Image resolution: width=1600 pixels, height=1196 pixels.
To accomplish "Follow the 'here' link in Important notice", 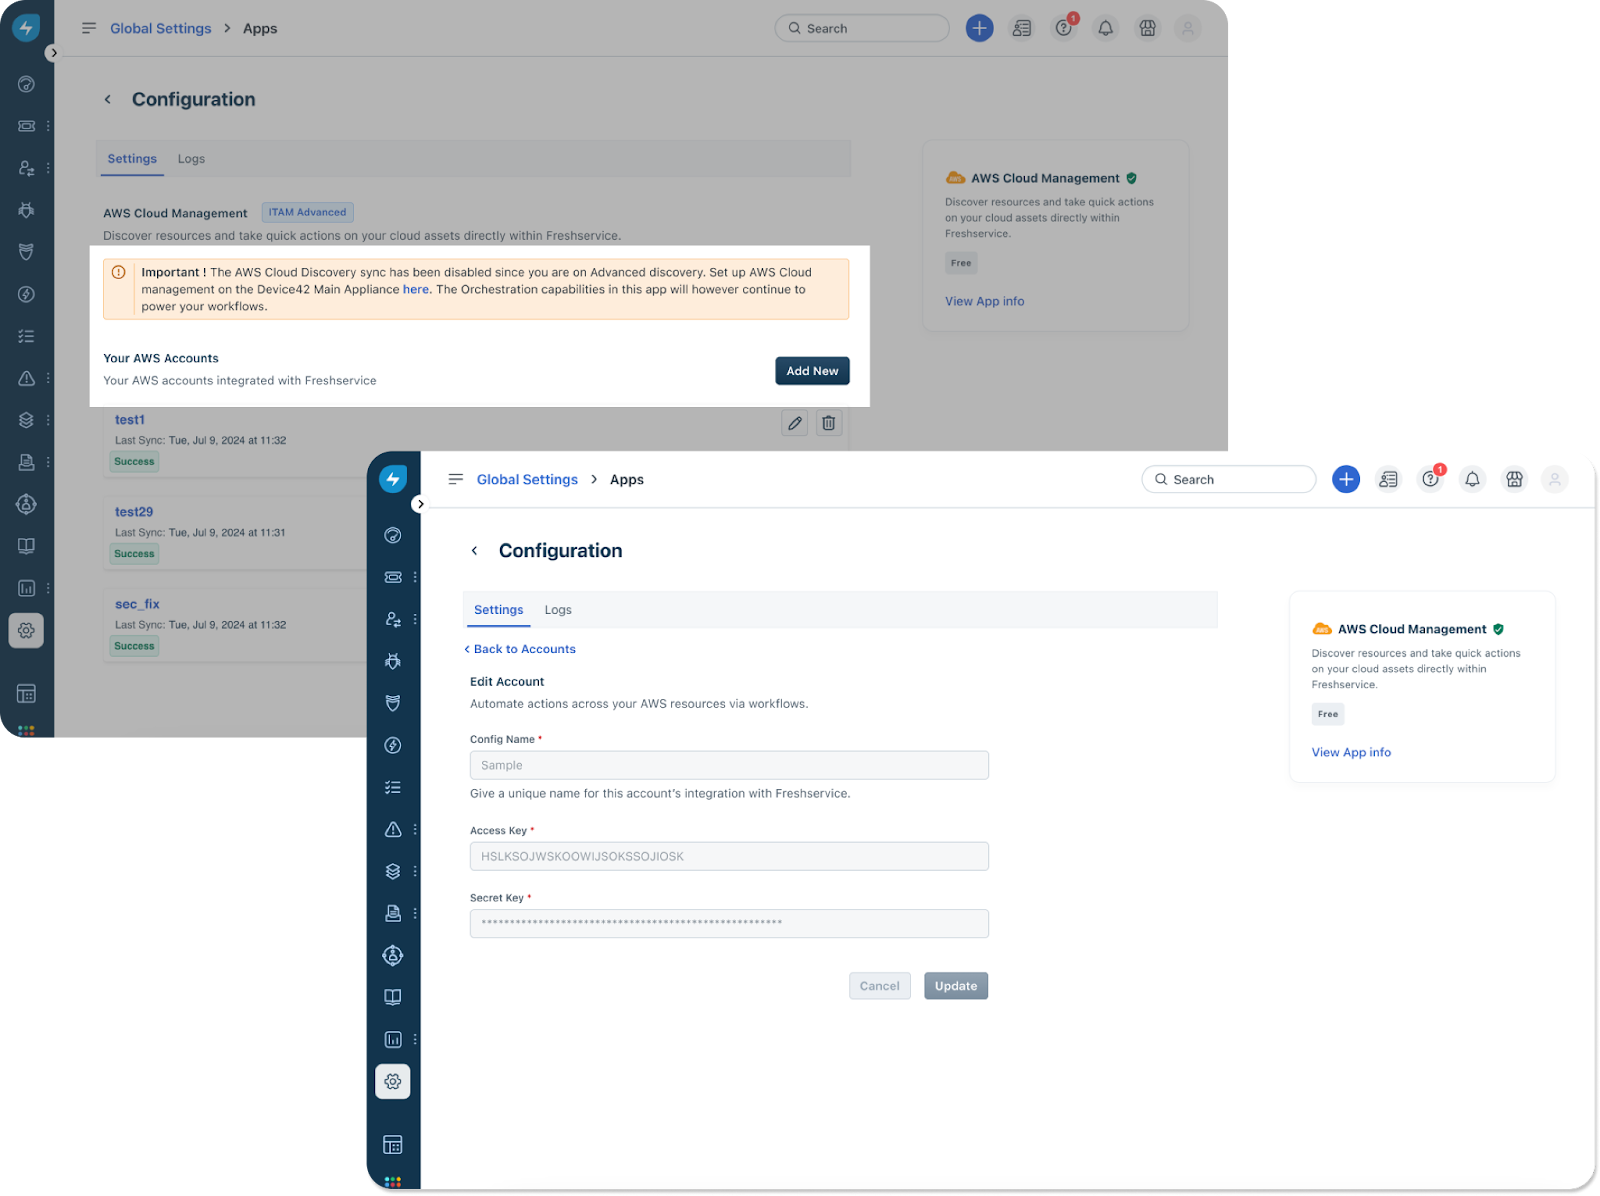I will point(415,289).
